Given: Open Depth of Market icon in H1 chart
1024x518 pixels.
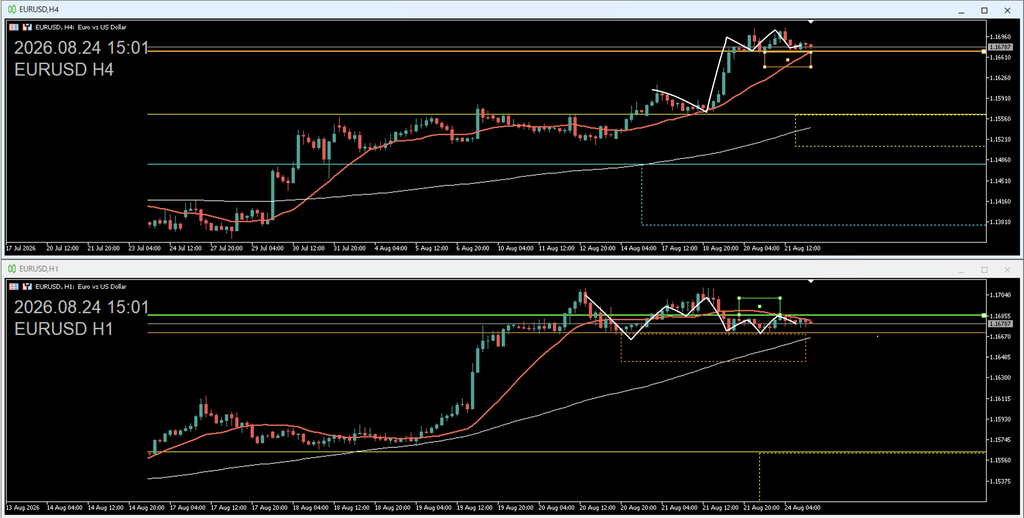Looking at the screenshot, I should [27, 287].
